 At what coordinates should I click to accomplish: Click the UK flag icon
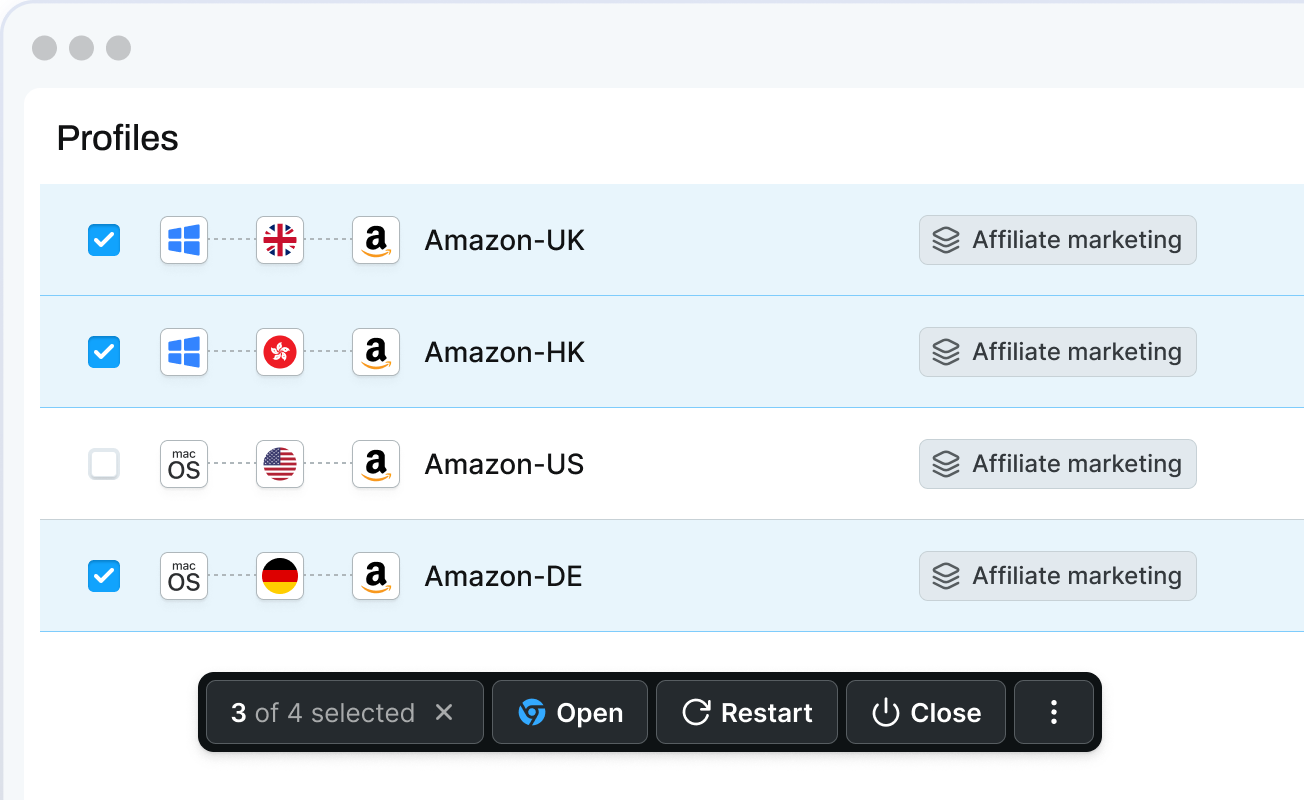coord(280,240)
